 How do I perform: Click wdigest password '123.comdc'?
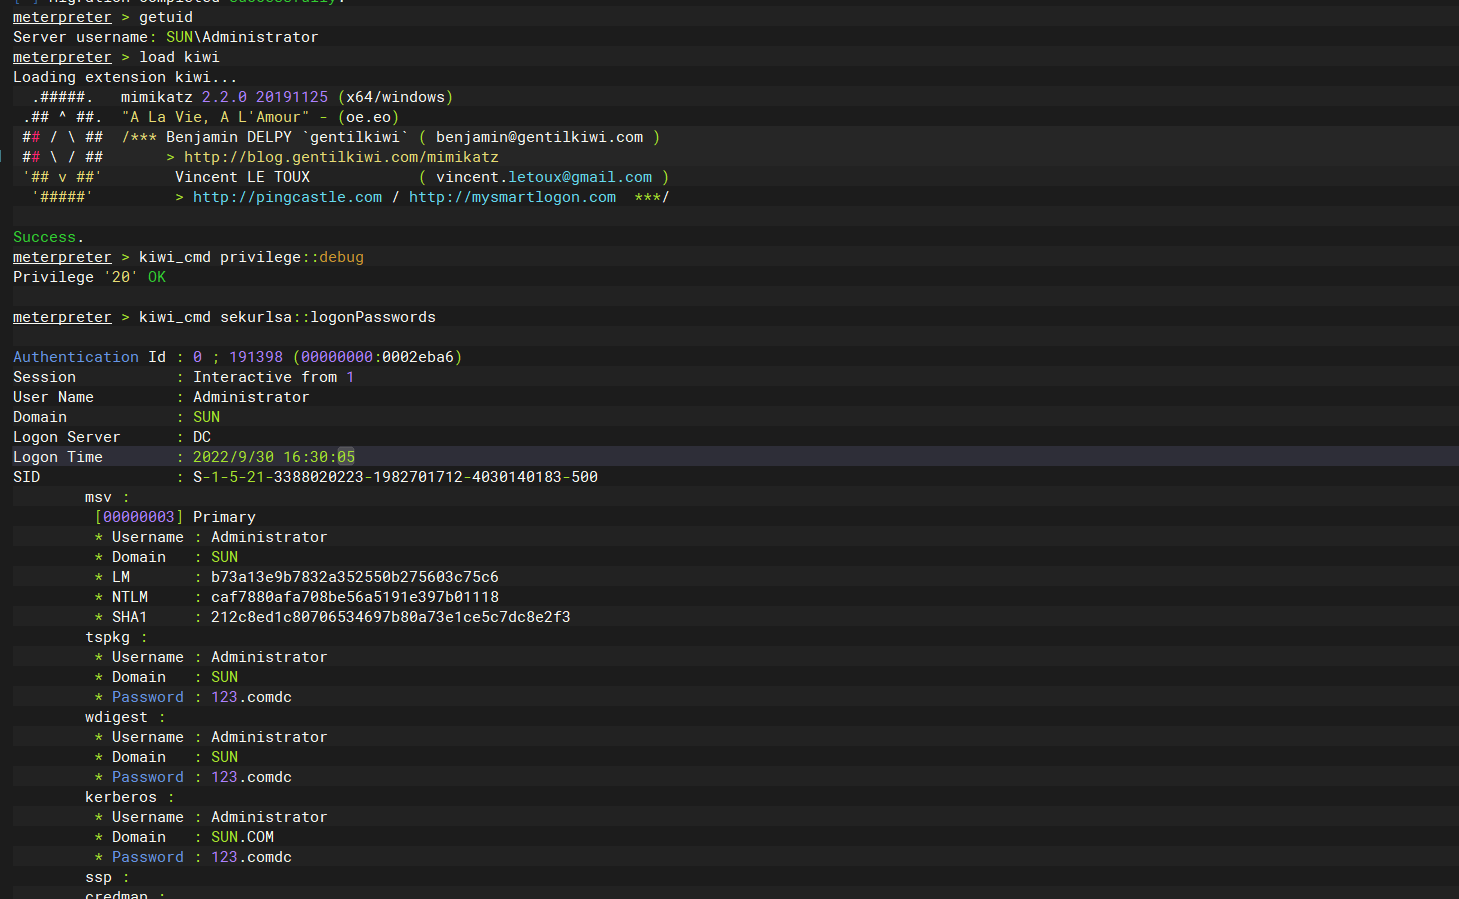pyautogui.click(x=251, y=777)
